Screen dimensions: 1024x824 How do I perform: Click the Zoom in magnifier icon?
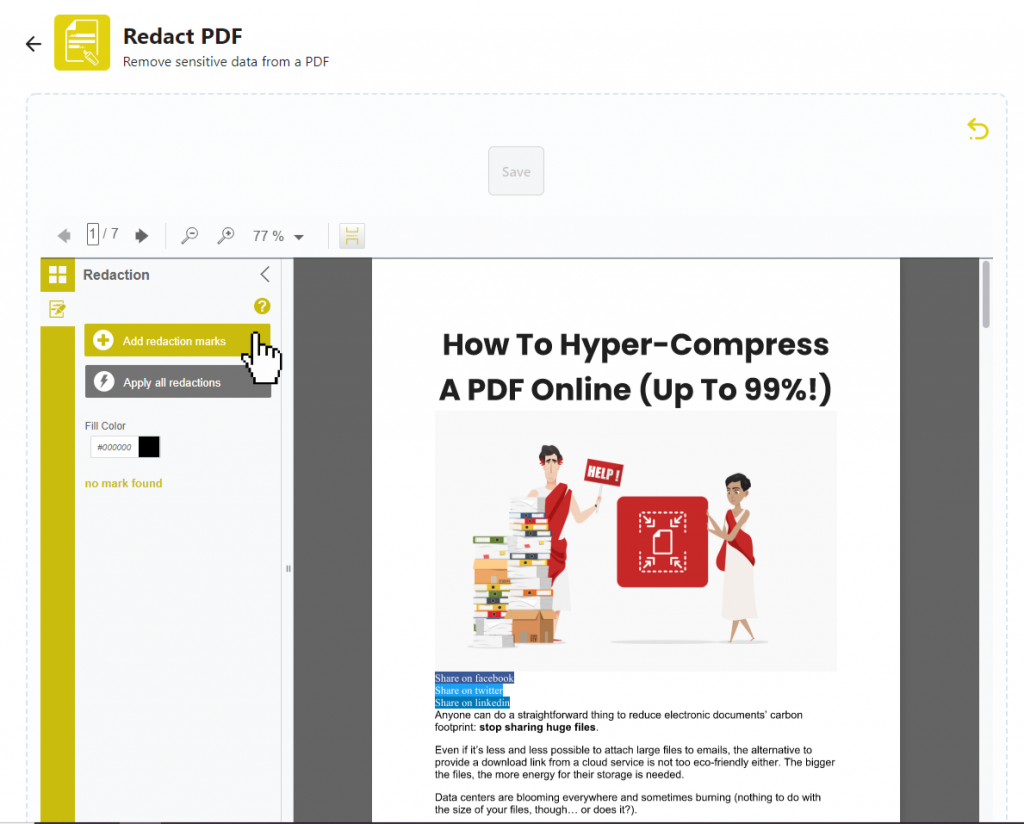coord(225,235)
